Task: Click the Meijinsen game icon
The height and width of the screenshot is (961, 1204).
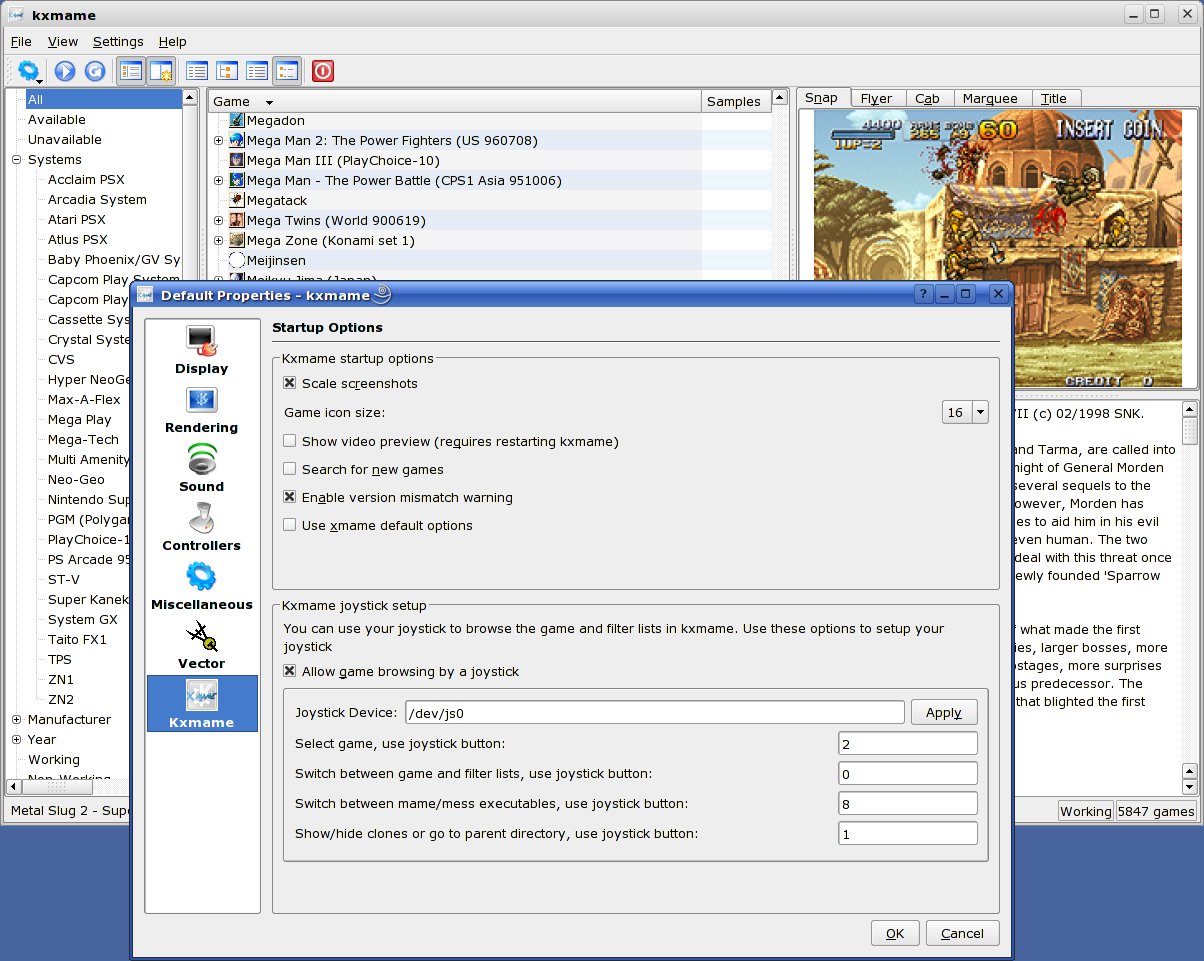Action: [x=237, y=260]
